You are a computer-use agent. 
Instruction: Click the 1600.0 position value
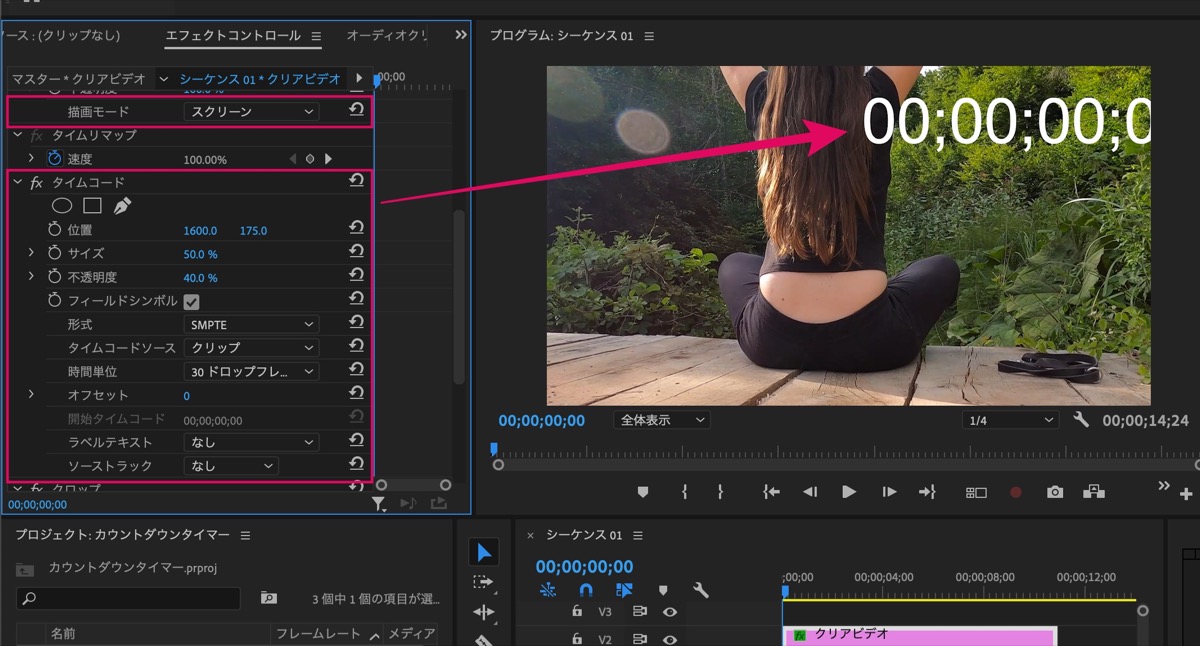pyautogui.click(x=200, y=231)
